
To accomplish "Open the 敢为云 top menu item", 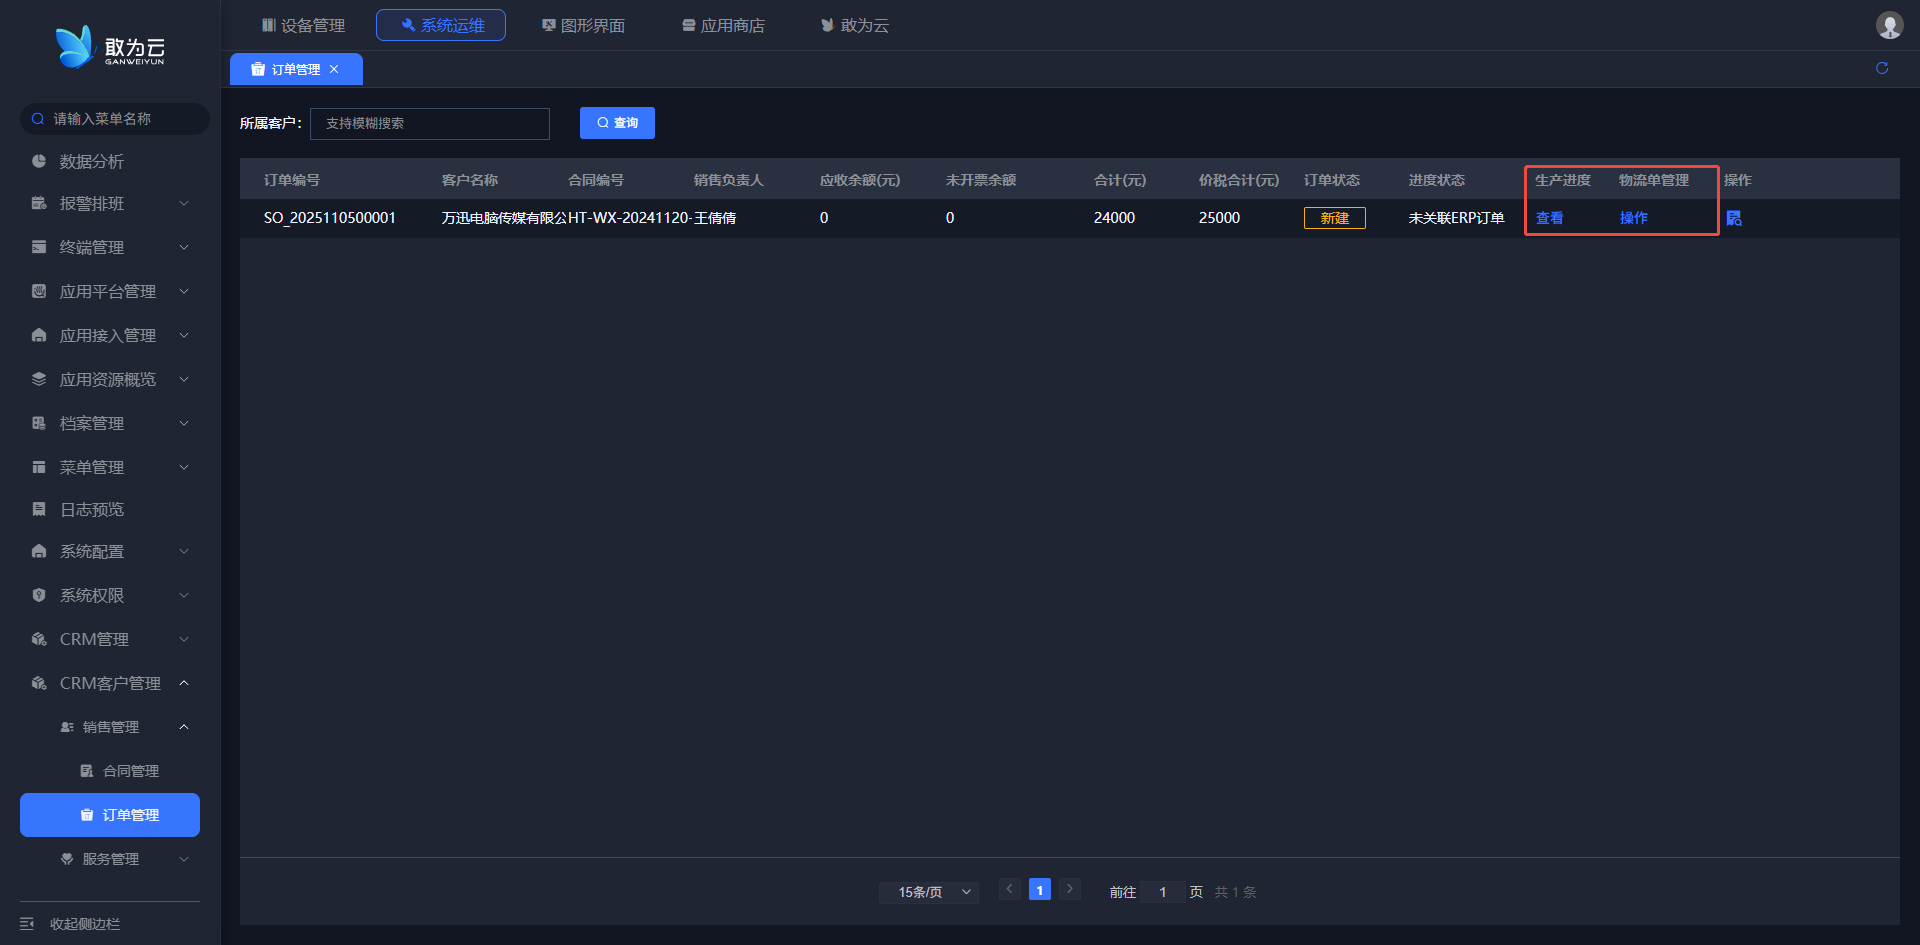I will (855, 25).
